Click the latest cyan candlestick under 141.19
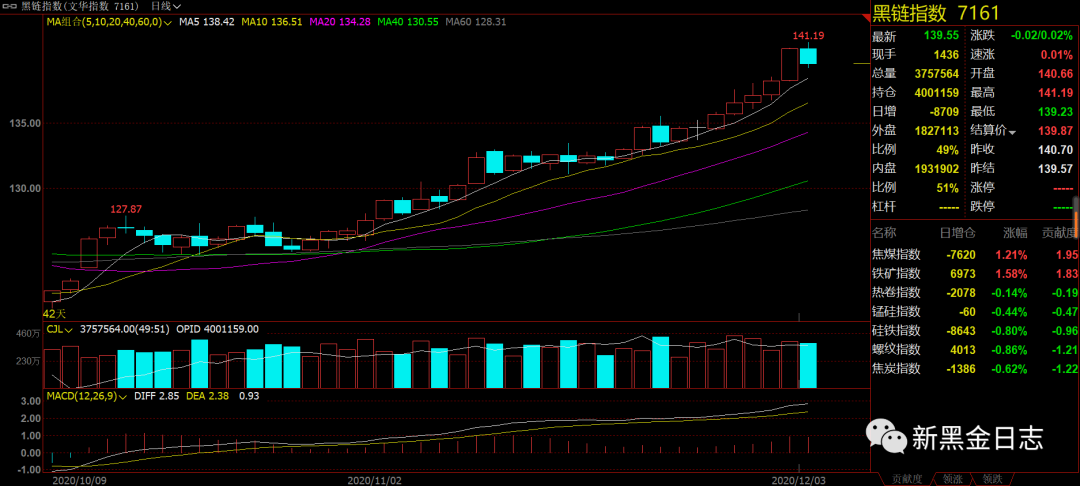This screenshot has width=1080, height=486. tap(808, 56)
